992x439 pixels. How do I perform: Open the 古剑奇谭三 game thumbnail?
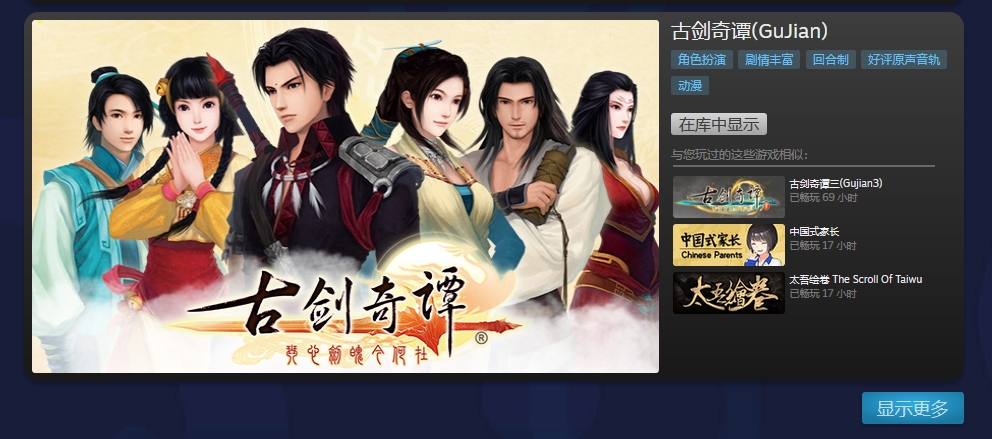pyautogui.click(x=729, y=197)
